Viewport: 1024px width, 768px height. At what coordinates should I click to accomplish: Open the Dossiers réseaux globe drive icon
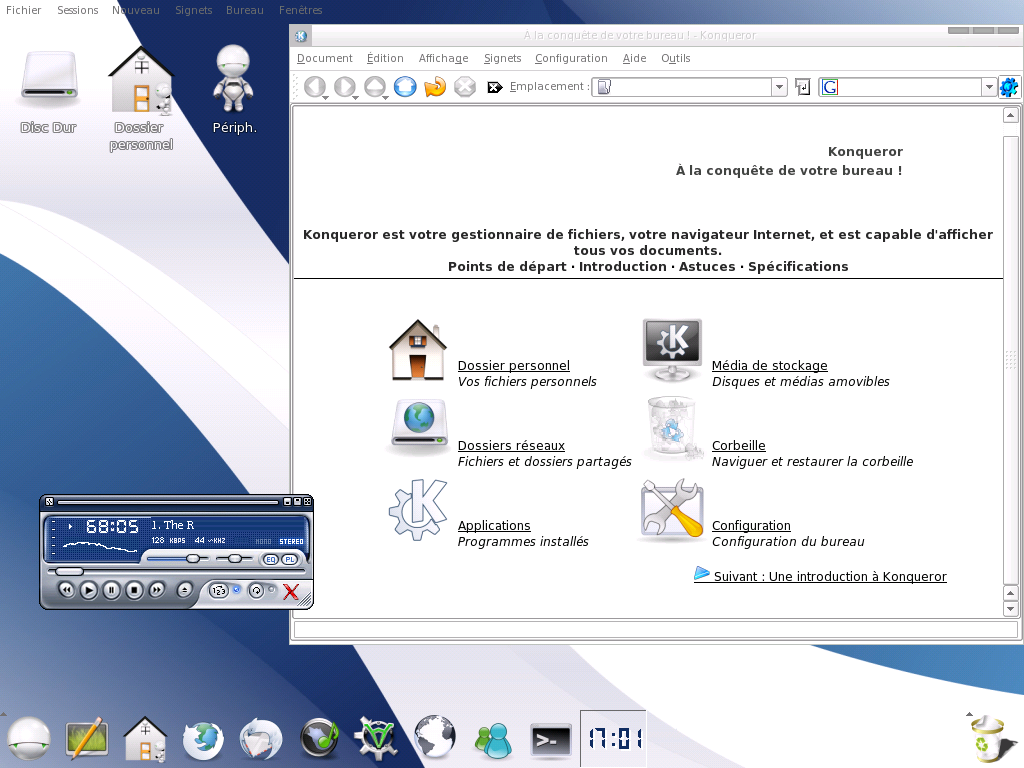[419, 426]
